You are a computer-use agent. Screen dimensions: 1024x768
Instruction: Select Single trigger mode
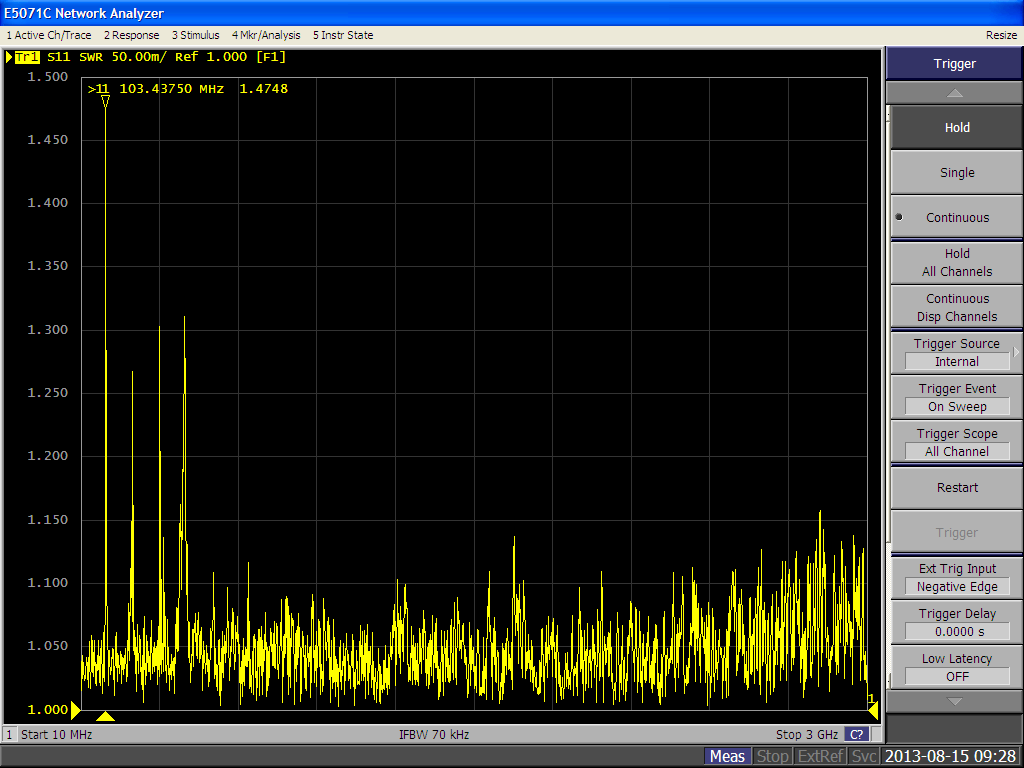click(x=956, y=172)
